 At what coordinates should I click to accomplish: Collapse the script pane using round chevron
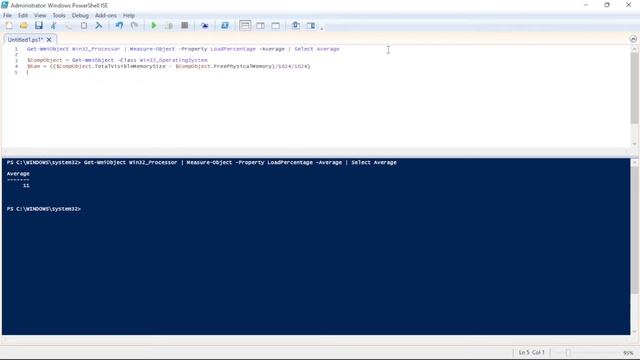coord(633,39)
